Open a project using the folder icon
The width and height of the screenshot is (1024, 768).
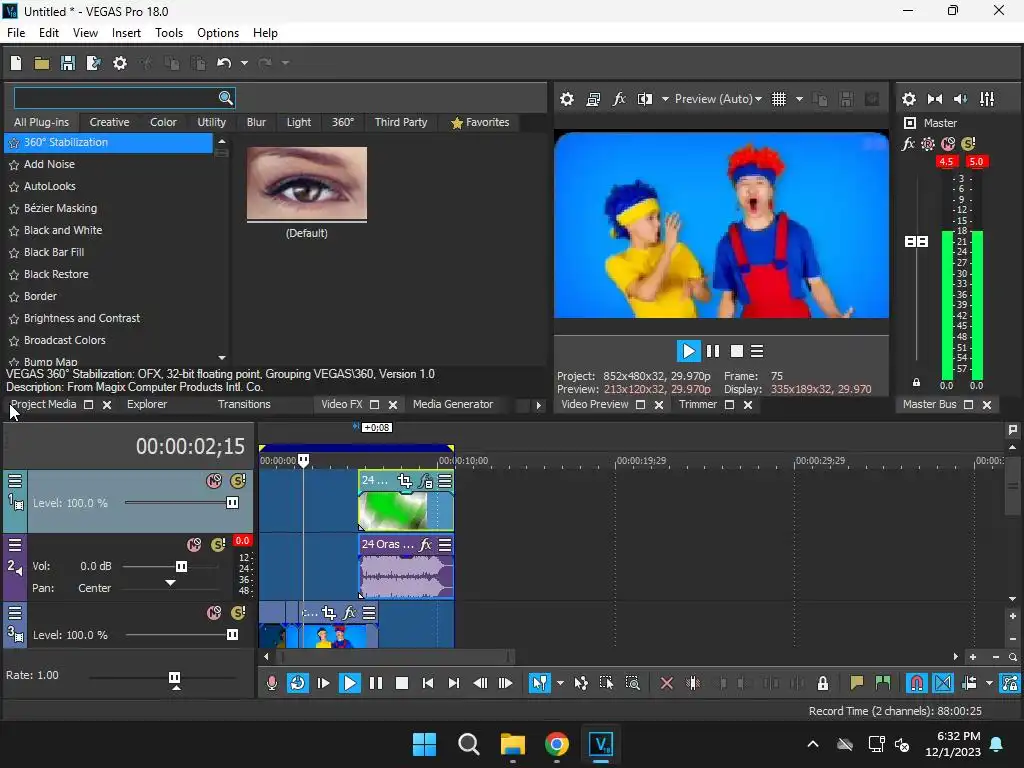point(42,63)
